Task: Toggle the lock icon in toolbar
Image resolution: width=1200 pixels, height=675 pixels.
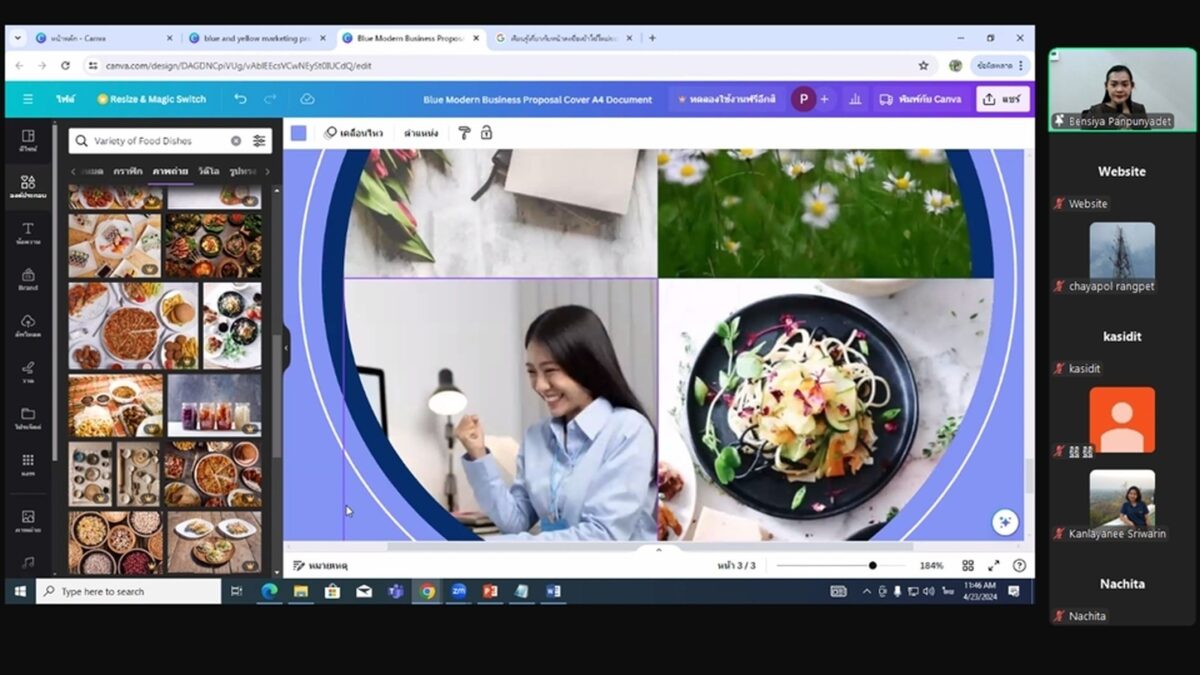Action: tap(487, 133)
